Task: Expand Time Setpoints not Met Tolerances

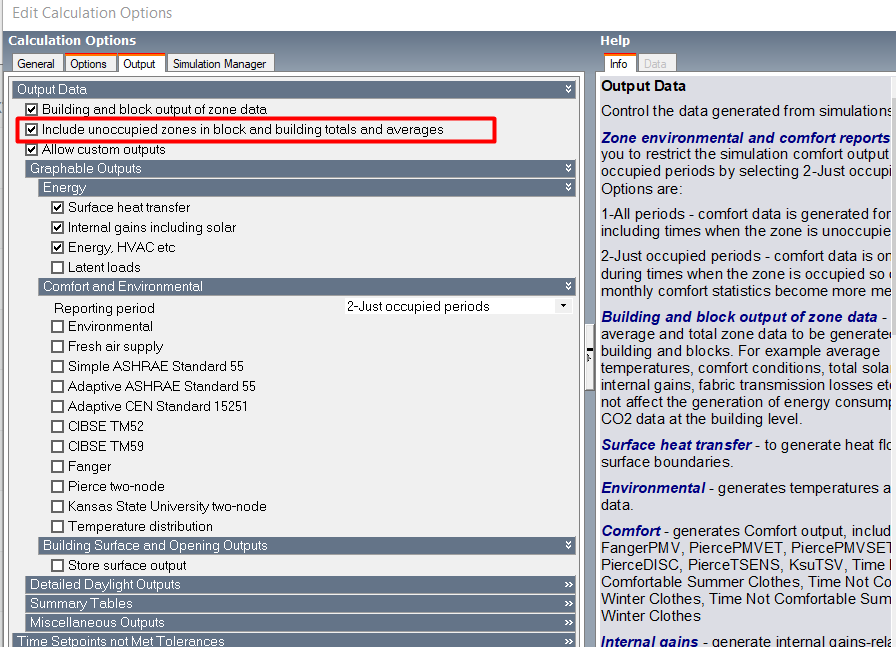Action: 568,641
